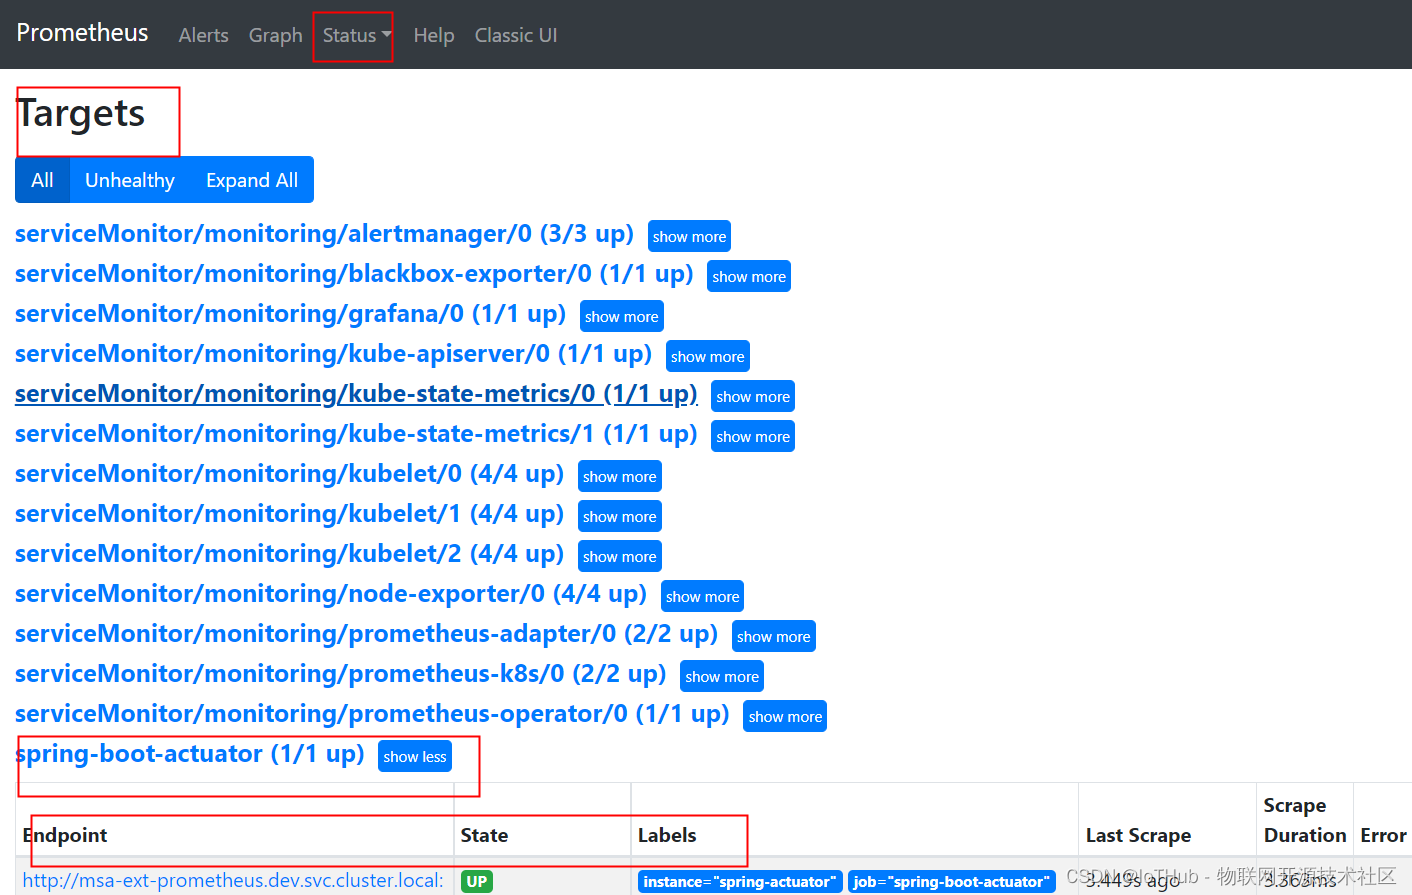Show more for kubelet/0 targets
1412x895 pixels.
point(620,476)
